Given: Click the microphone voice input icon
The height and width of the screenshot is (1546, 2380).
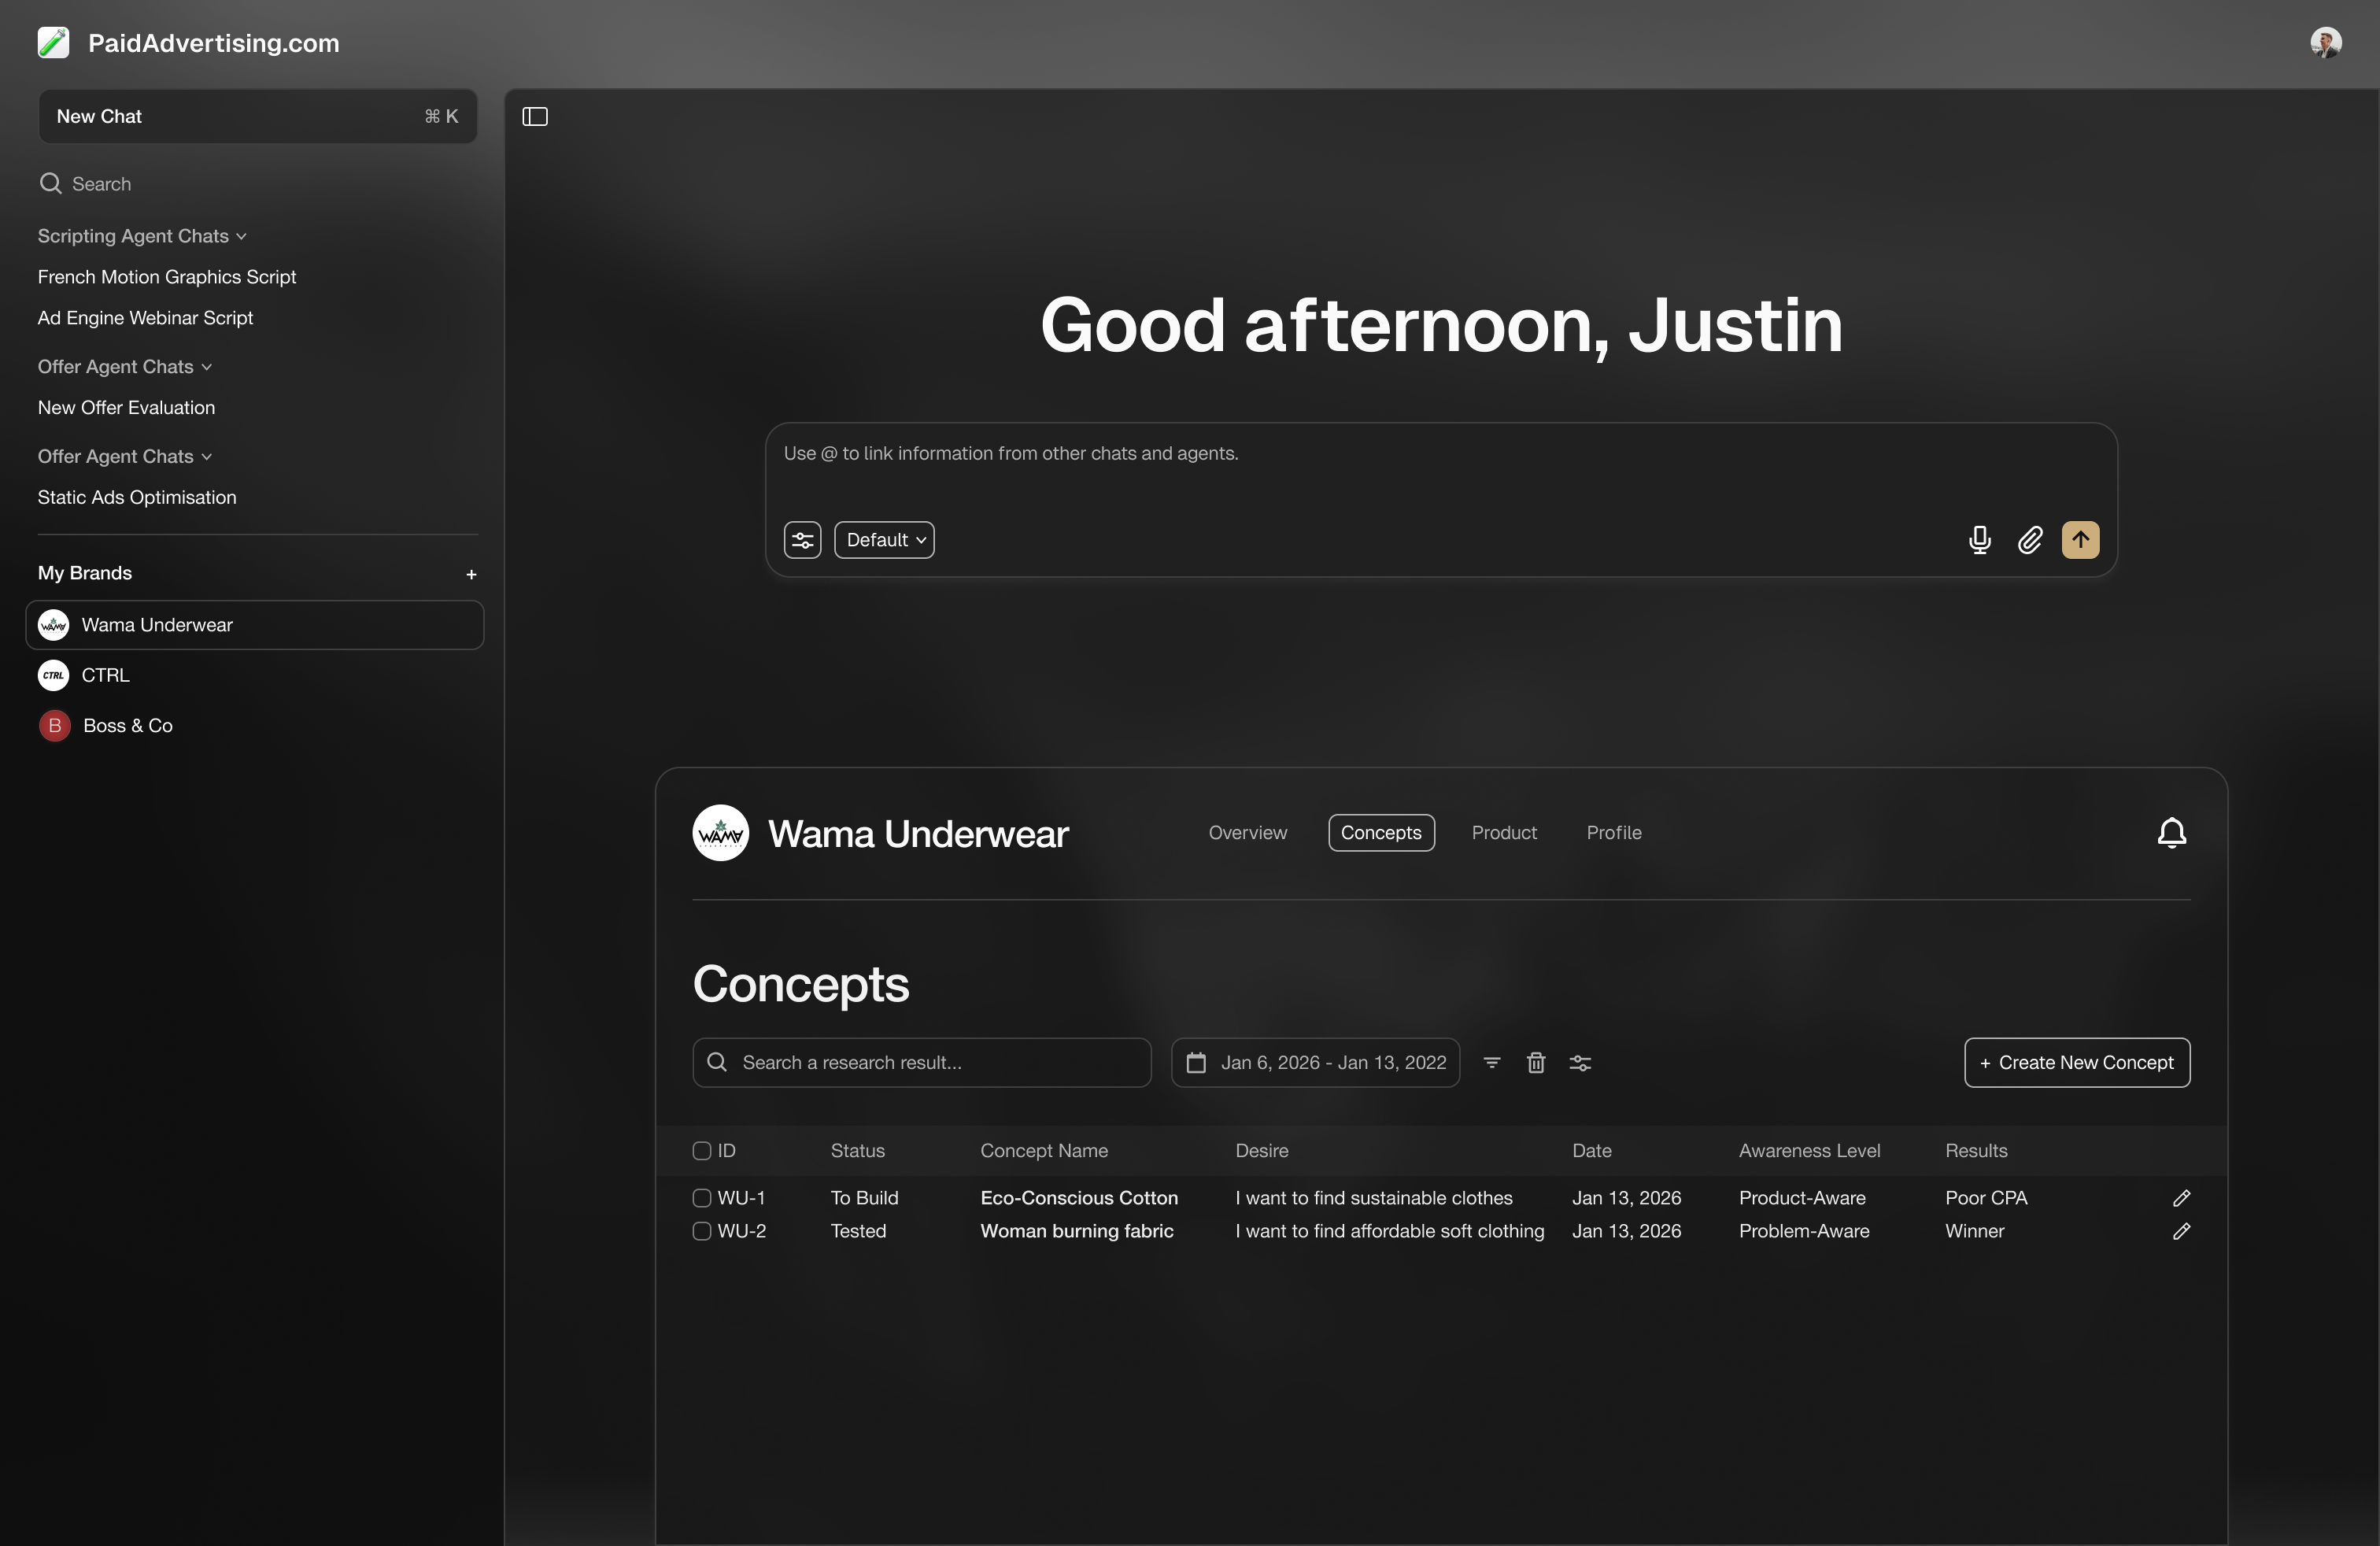Looking at the screenshot, I should (1979, 540).
